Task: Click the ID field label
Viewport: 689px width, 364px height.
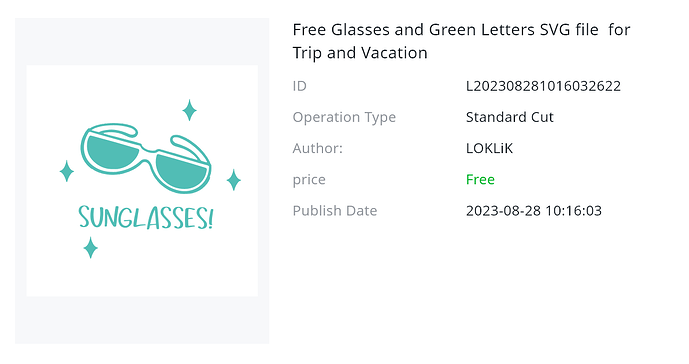Action: pos(299,86)
